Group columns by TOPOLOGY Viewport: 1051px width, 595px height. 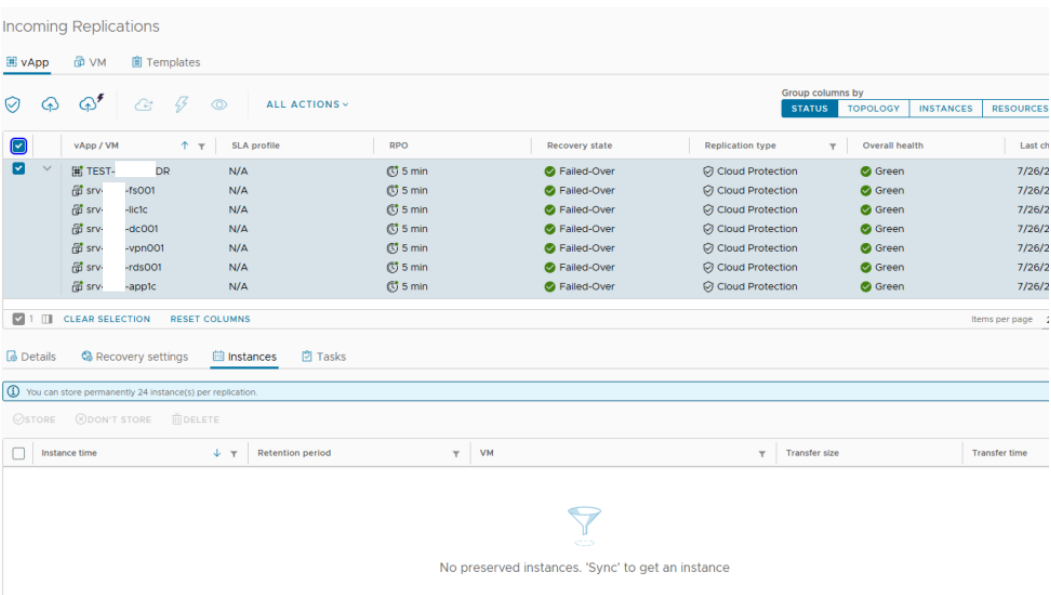tap(873, 108)
